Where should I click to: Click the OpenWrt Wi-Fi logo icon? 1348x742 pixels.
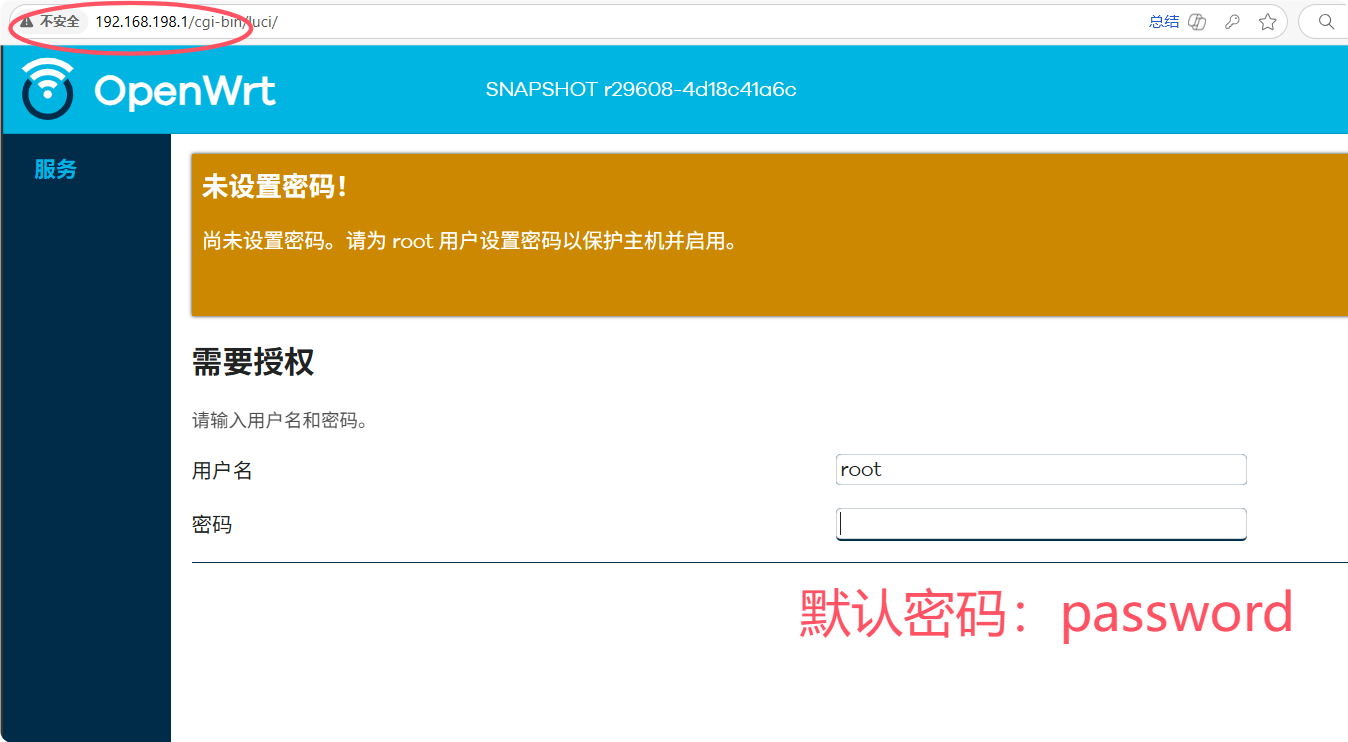pos(48,89)
